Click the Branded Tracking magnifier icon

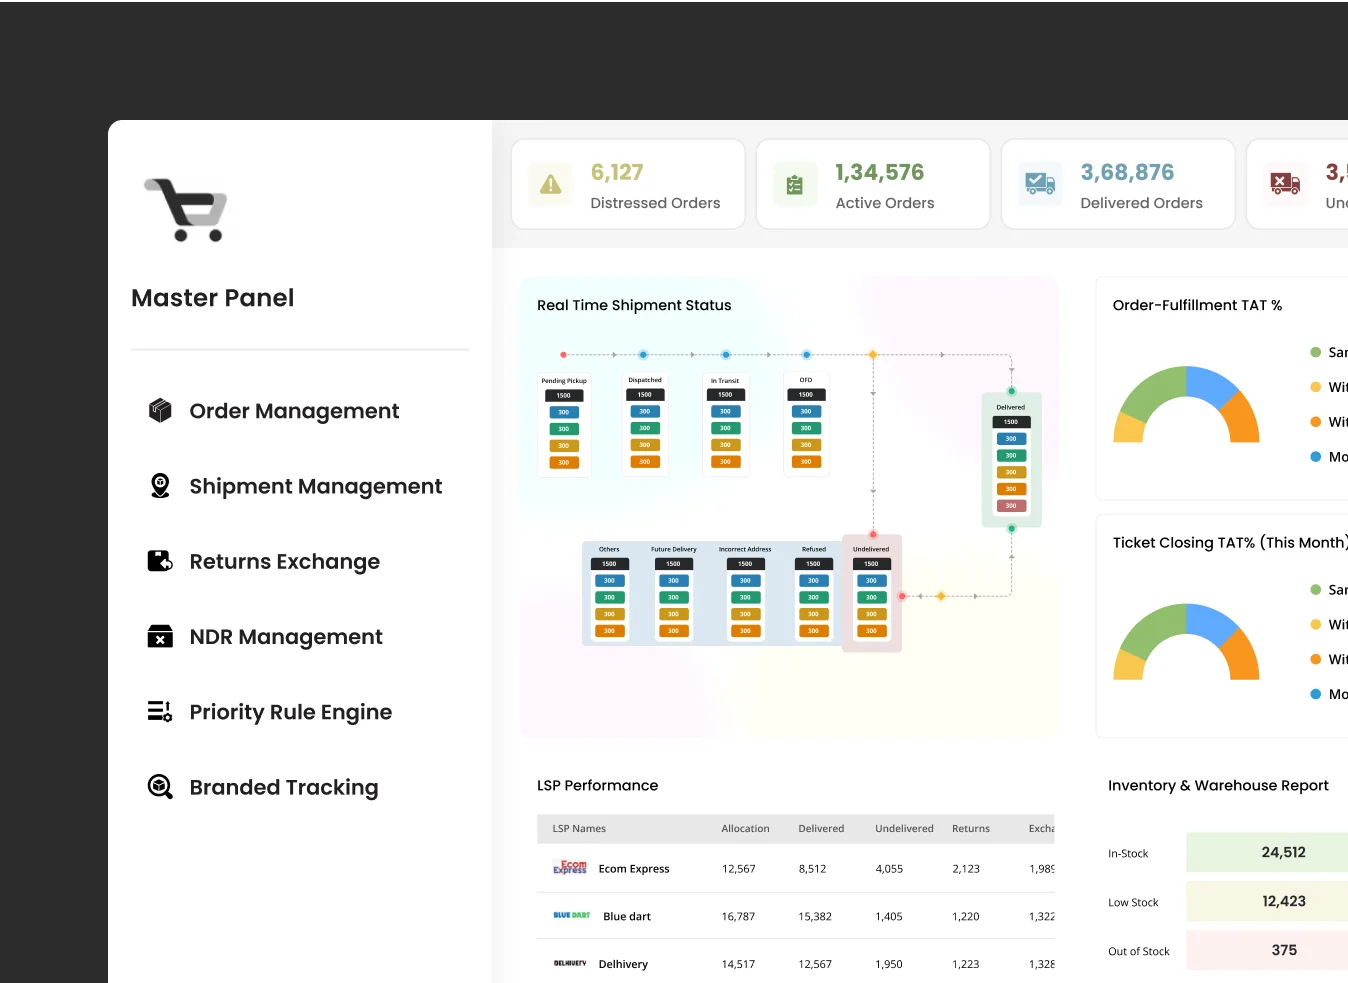pyautogui.click(x=160, y=786)
